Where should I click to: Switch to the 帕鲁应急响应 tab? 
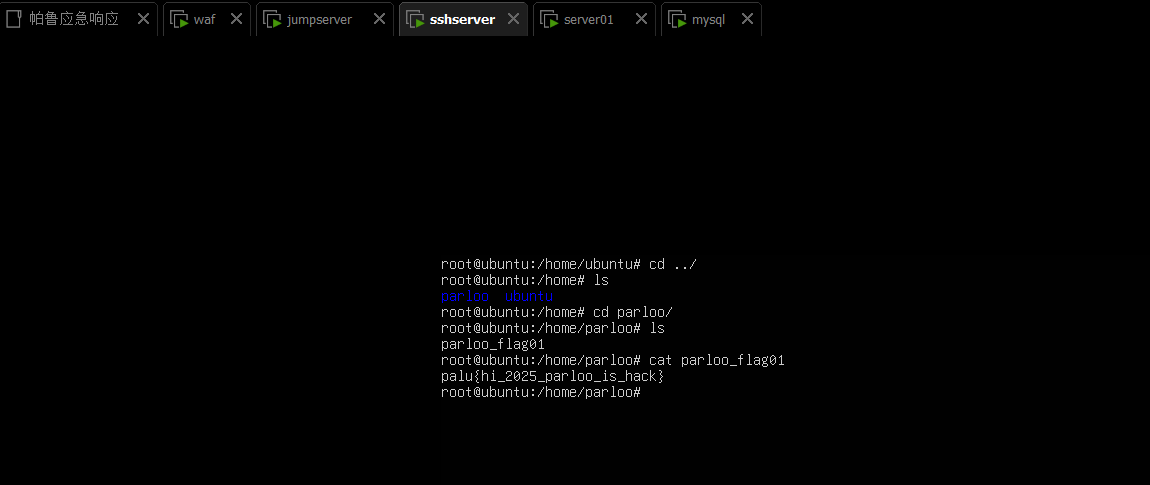point(74,19)
